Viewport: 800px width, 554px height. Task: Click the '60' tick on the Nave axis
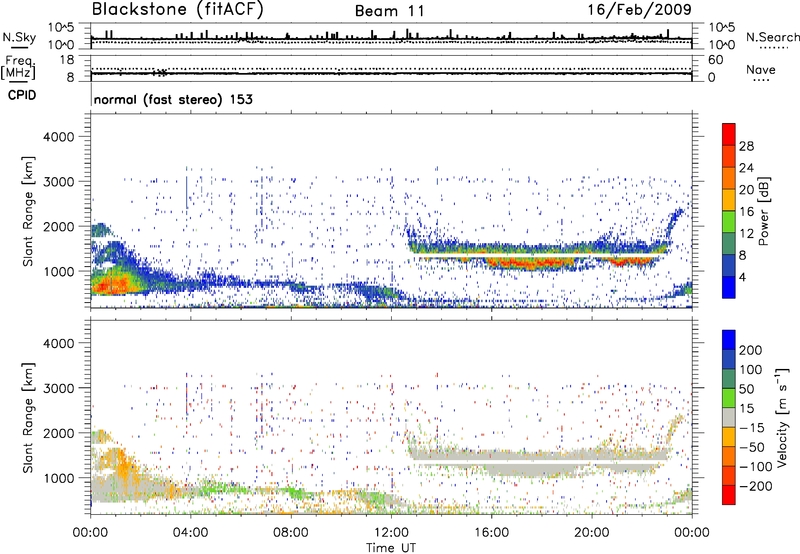[715, 60]
